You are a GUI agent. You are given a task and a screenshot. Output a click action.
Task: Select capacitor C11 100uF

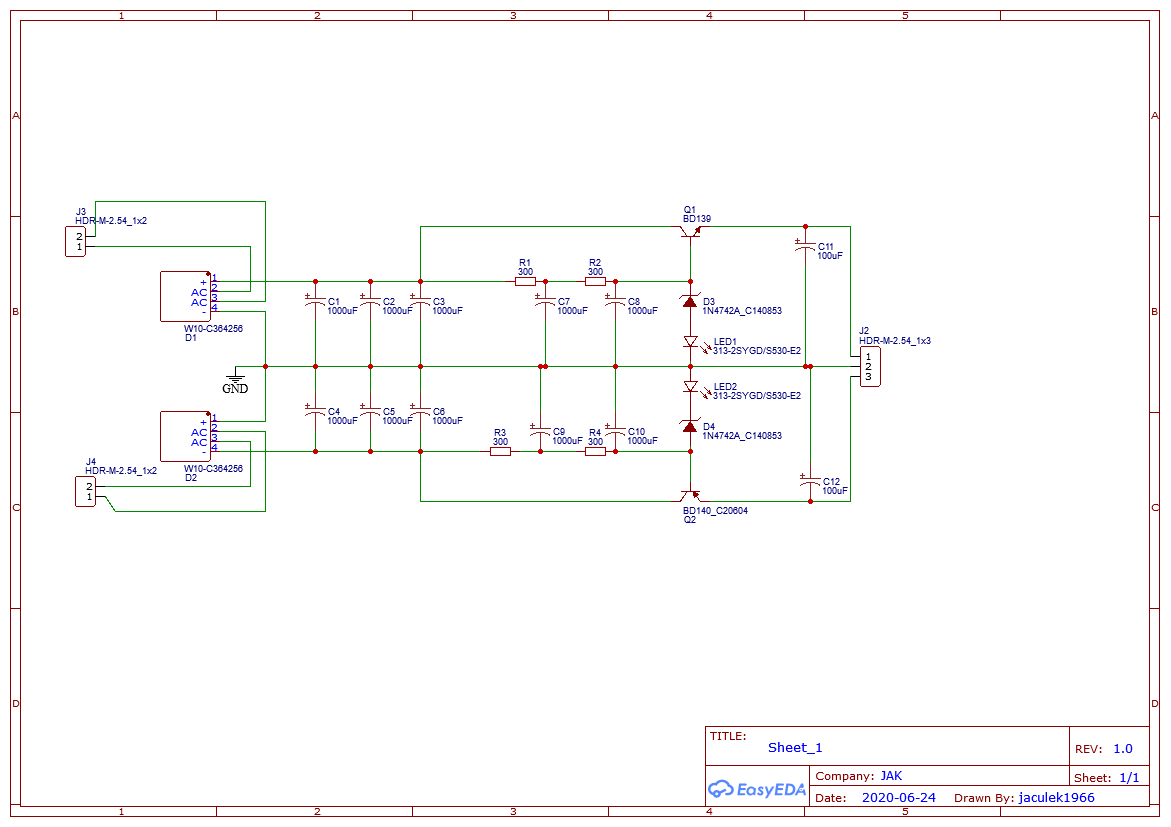[805, 248]
